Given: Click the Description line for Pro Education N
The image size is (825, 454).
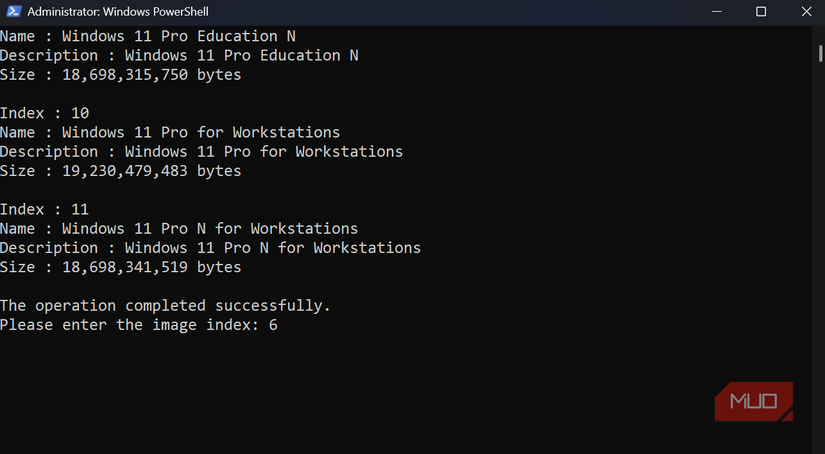Looking at the screenshot, I should (179, 55).
